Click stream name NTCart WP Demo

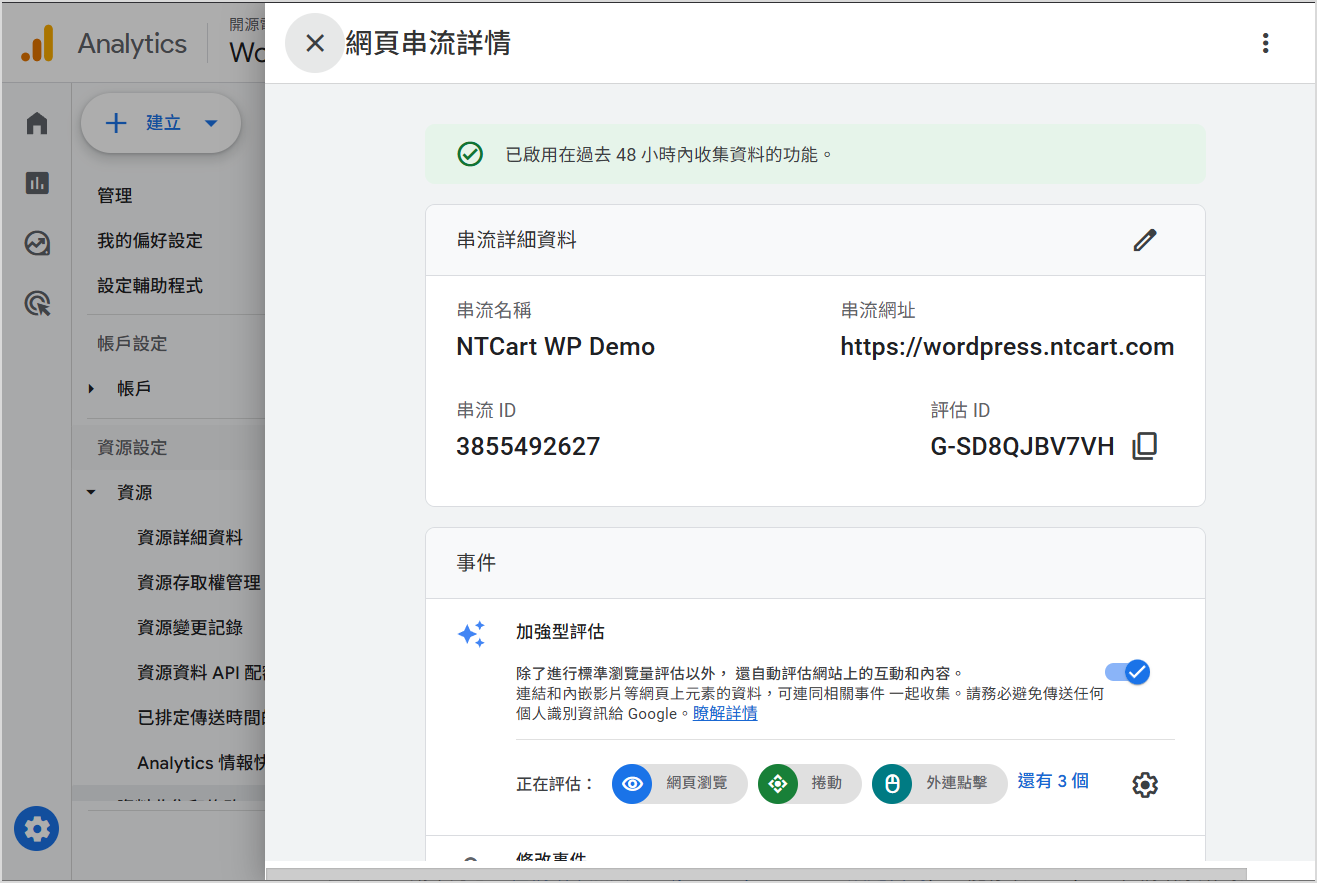click(555, 347)
